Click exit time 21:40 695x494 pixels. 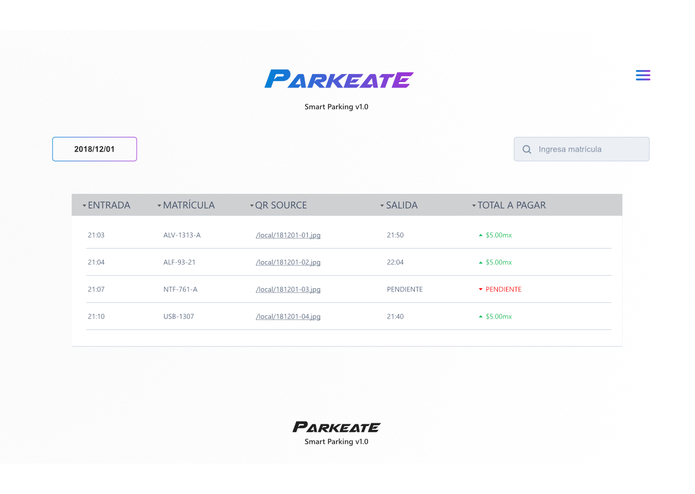tap(395, 316)
